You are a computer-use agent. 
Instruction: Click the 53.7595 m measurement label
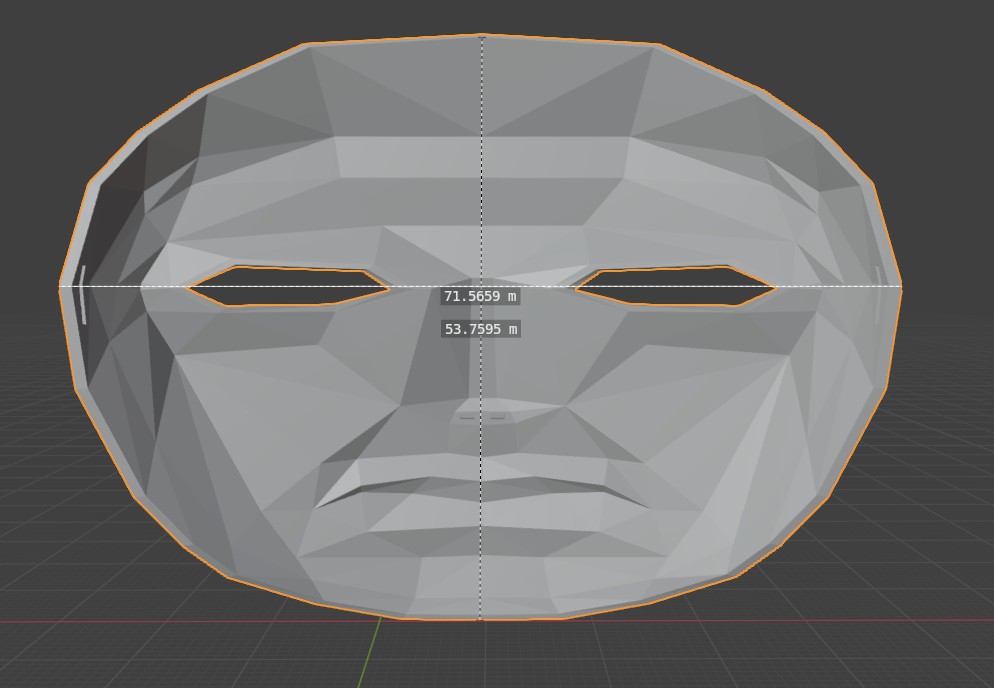(480, 329)
